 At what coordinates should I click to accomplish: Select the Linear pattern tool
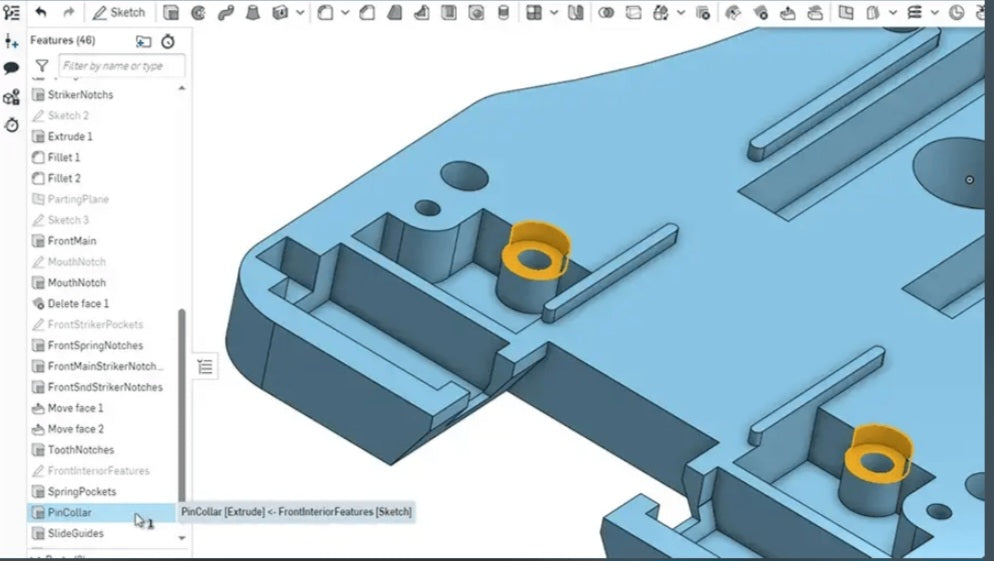point(534,13)
